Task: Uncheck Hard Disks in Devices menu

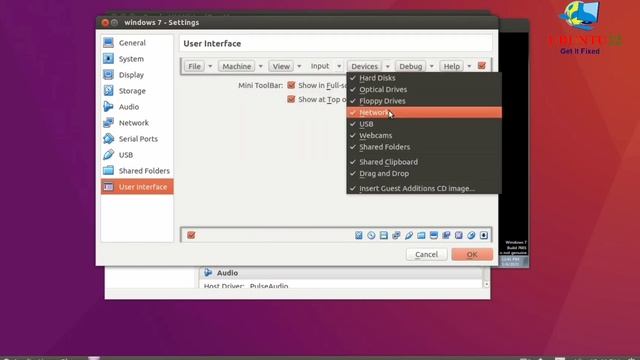Action: click(424, 78)
